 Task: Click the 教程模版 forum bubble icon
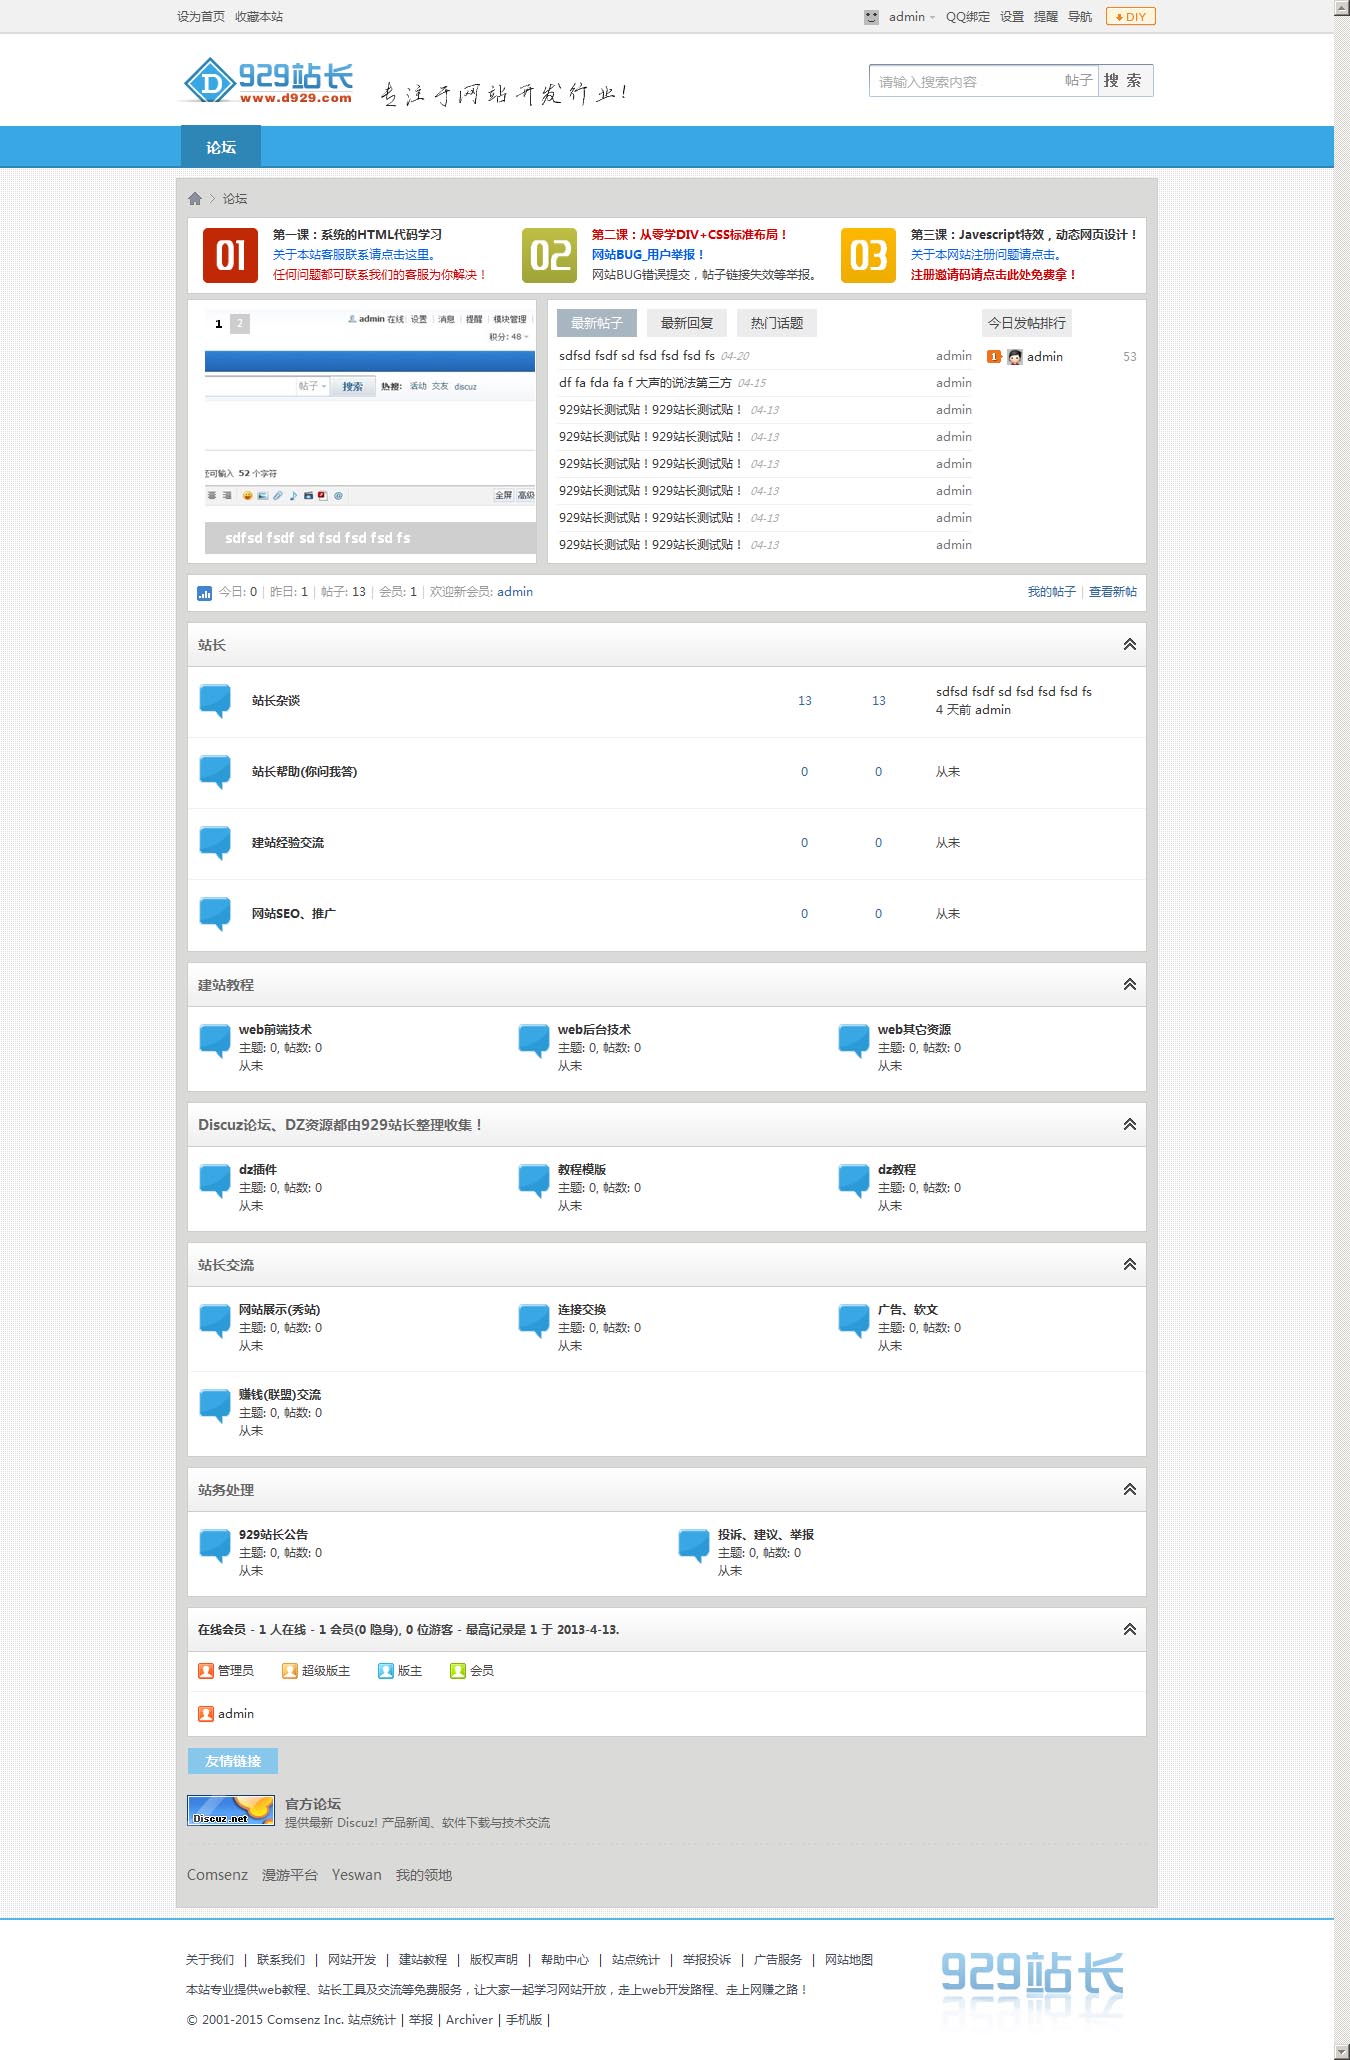(534, 1181)
